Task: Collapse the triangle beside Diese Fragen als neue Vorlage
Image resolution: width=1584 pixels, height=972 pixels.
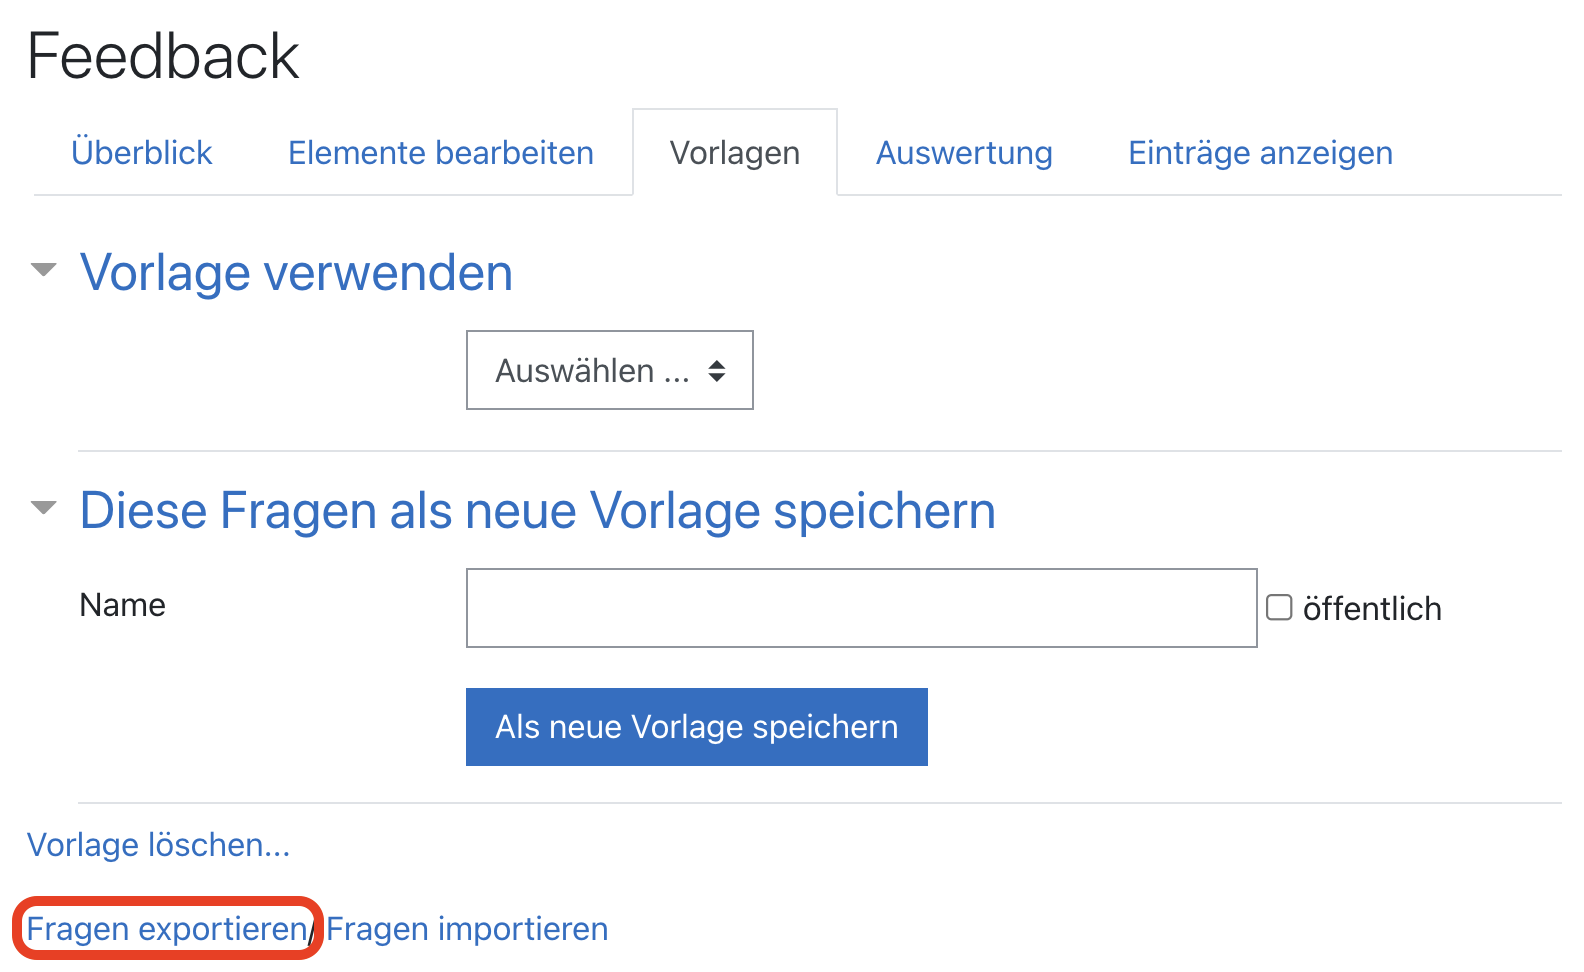Action: coord(44,508)
